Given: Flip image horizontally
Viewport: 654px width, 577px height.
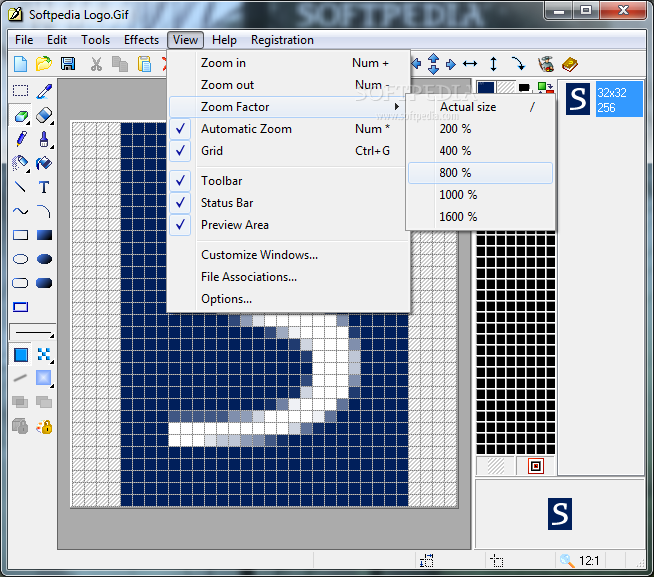Looking at the screenshot, I should pos(470,64).
